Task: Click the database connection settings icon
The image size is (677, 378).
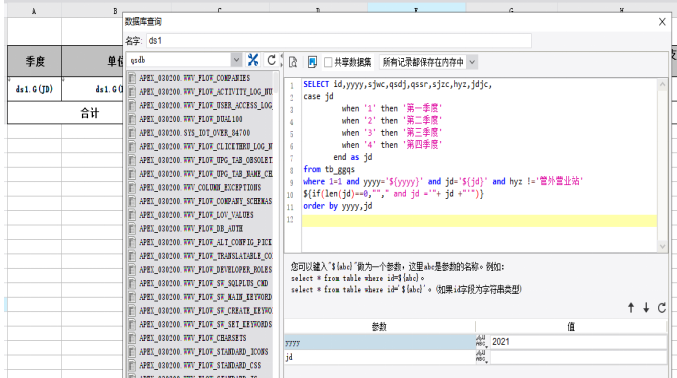Action: coord(253,60)
